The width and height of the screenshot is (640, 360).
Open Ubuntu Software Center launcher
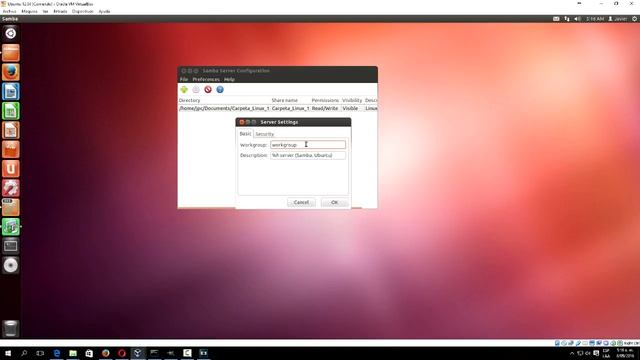11,149
